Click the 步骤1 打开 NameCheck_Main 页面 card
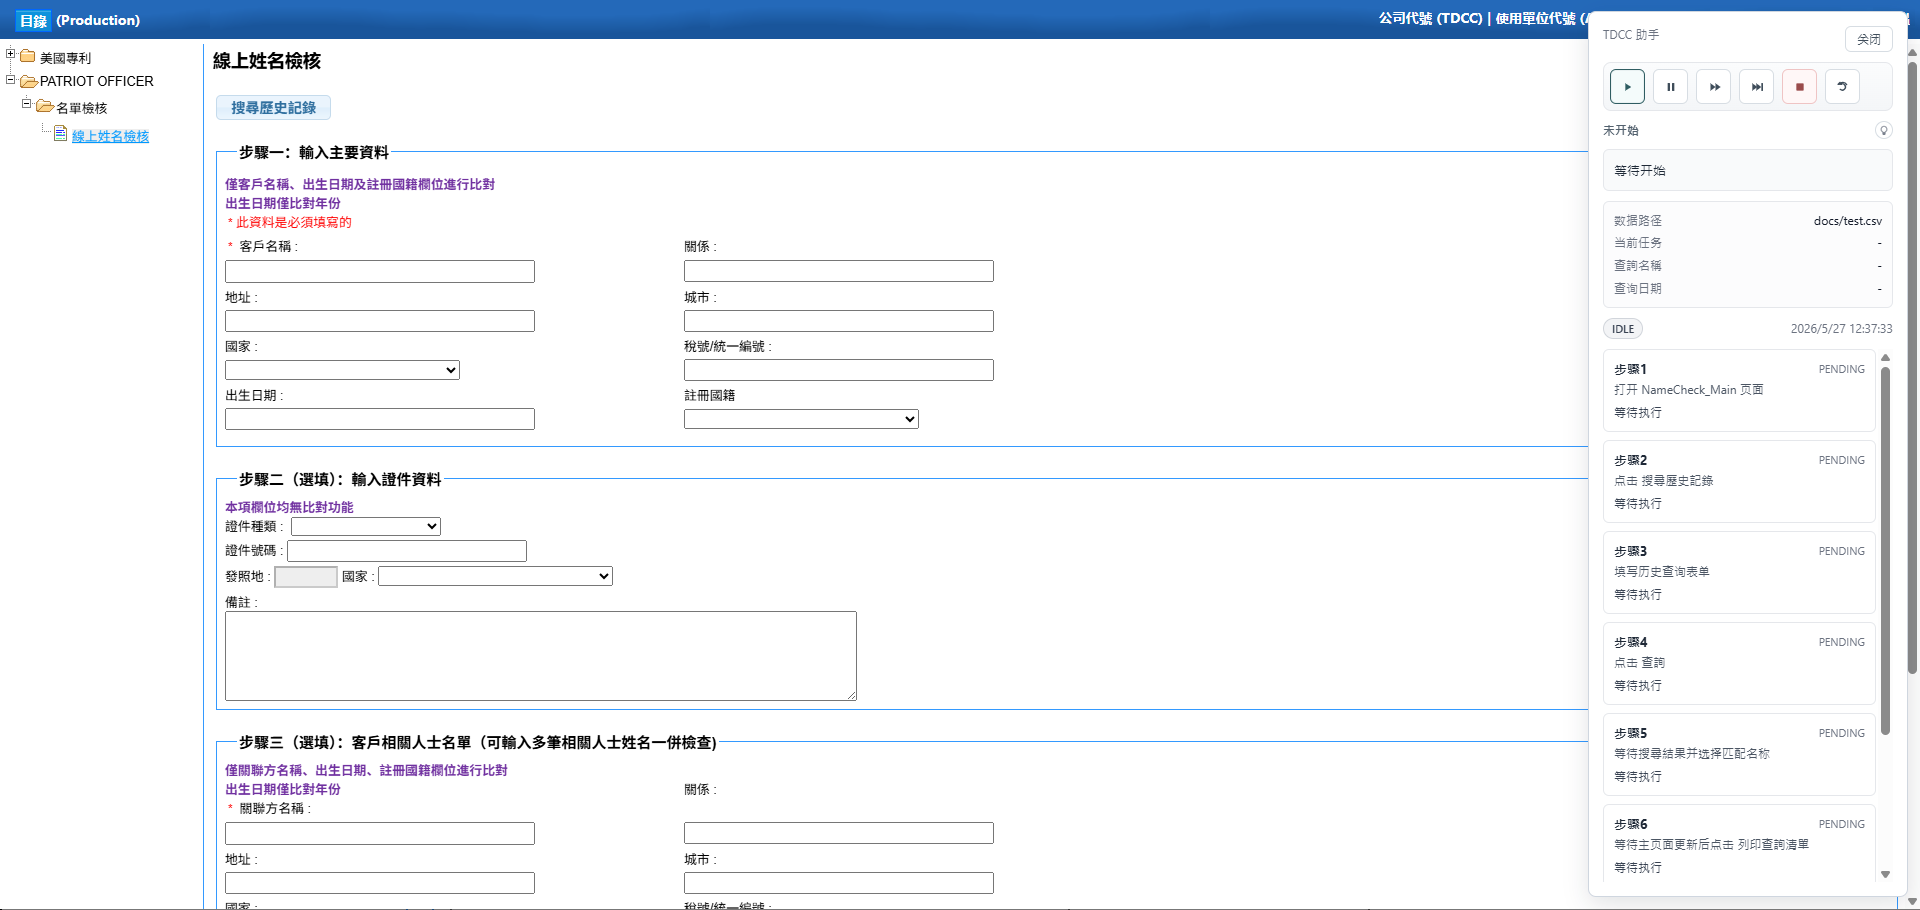Viewport: 1920px width, 910px height. (1739, 390)
